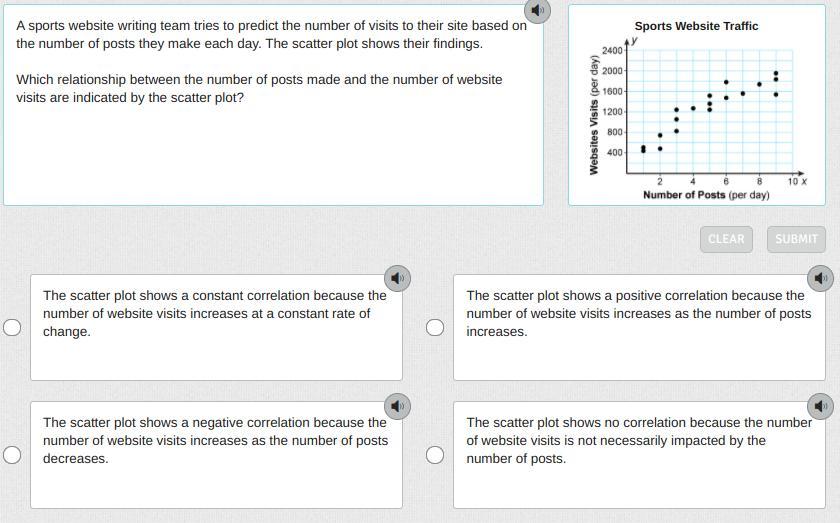Select the no correlation radio button
Image resolution: width=840 pixels, height=523 pixels.
435,455
